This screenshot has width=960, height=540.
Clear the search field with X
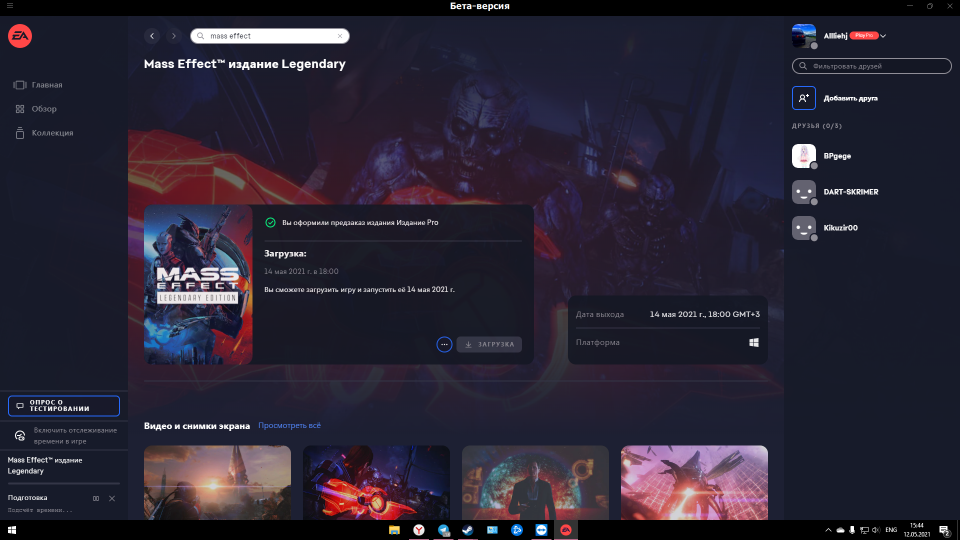pos(340,36)
